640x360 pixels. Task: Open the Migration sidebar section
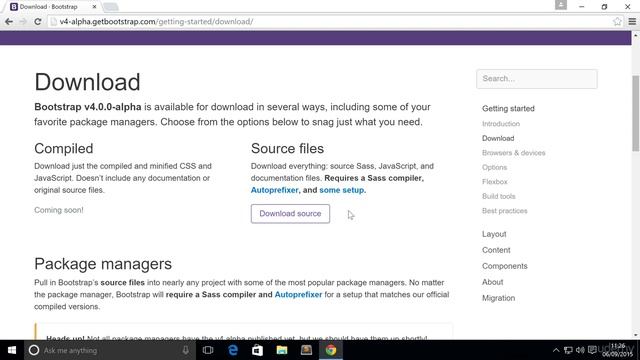tap(498, 298)
